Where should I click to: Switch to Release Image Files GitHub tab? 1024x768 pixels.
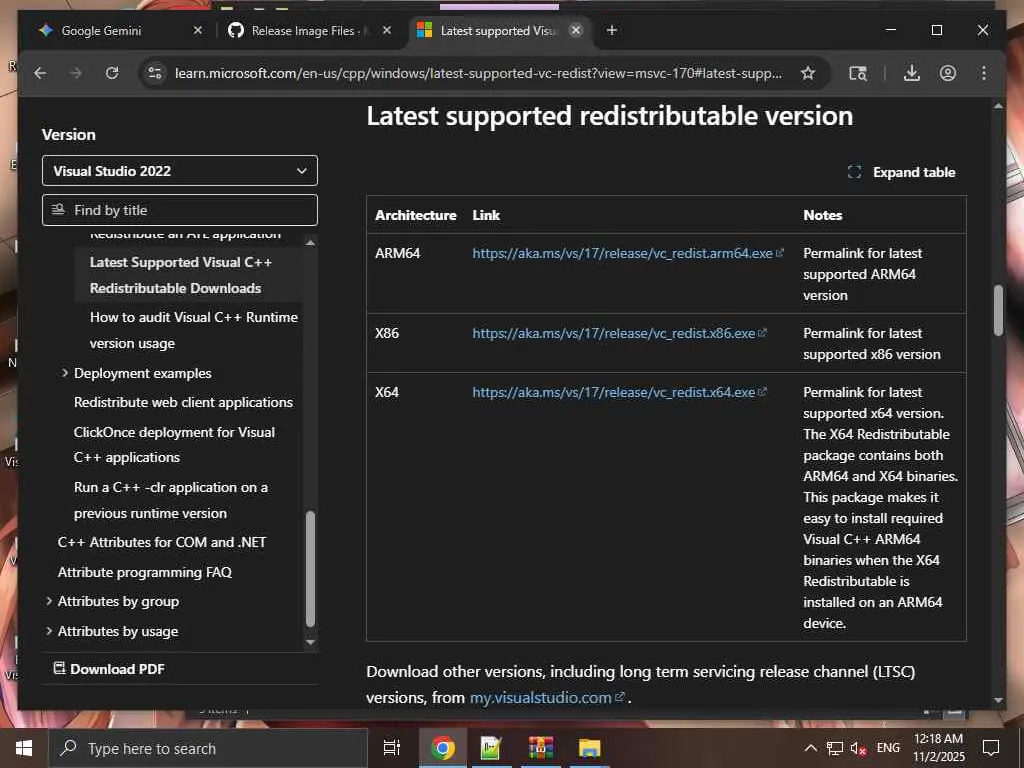tap(302, 31)
